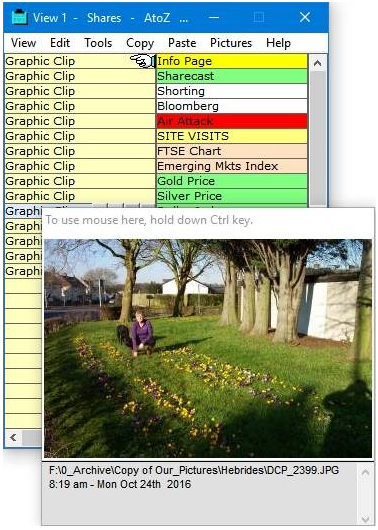378x530 pixels.
Task: Click Graphic Clip beside Sharecast
Action: point(80,76)
